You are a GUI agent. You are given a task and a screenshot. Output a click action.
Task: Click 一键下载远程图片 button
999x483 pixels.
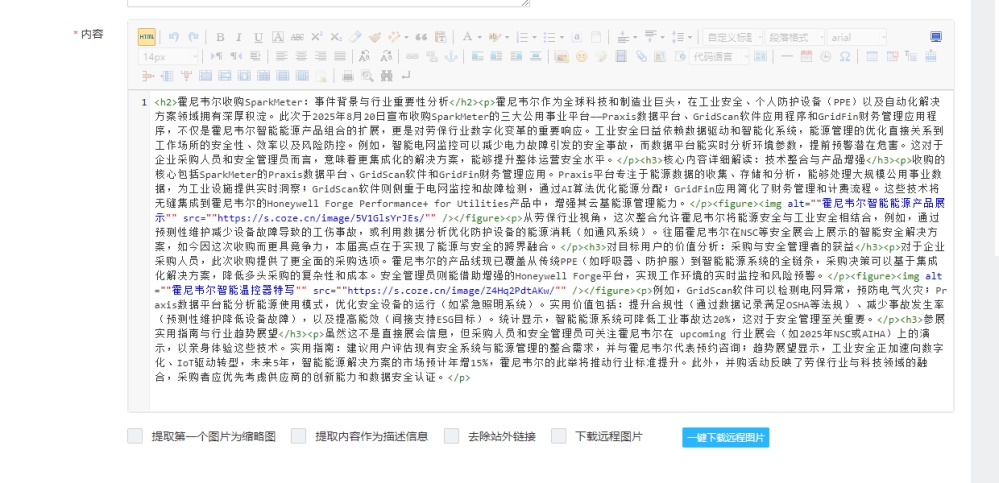coord(726,437)
